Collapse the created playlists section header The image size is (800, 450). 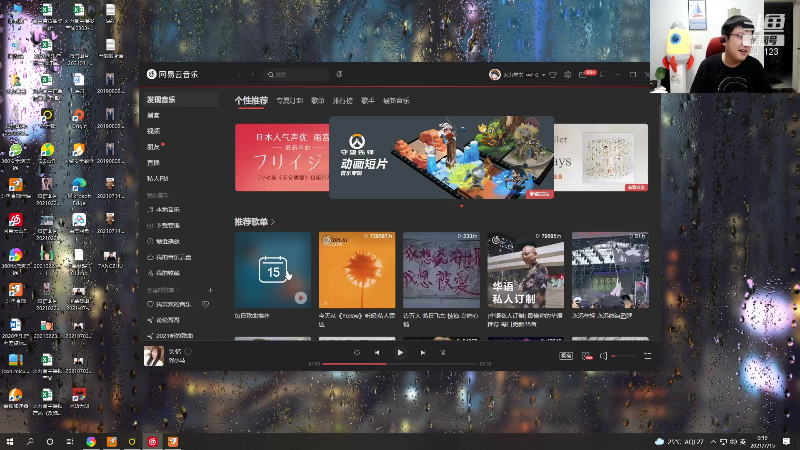click(x=163, y=290)
